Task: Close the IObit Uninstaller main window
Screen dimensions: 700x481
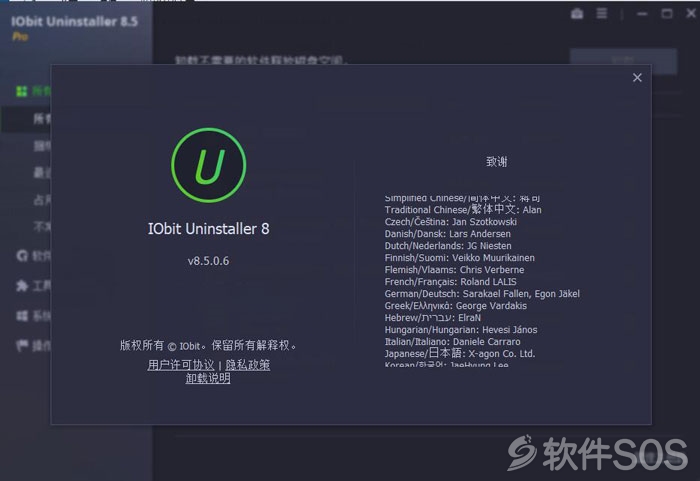Action: pyautogui.click(x=691, y=14)
